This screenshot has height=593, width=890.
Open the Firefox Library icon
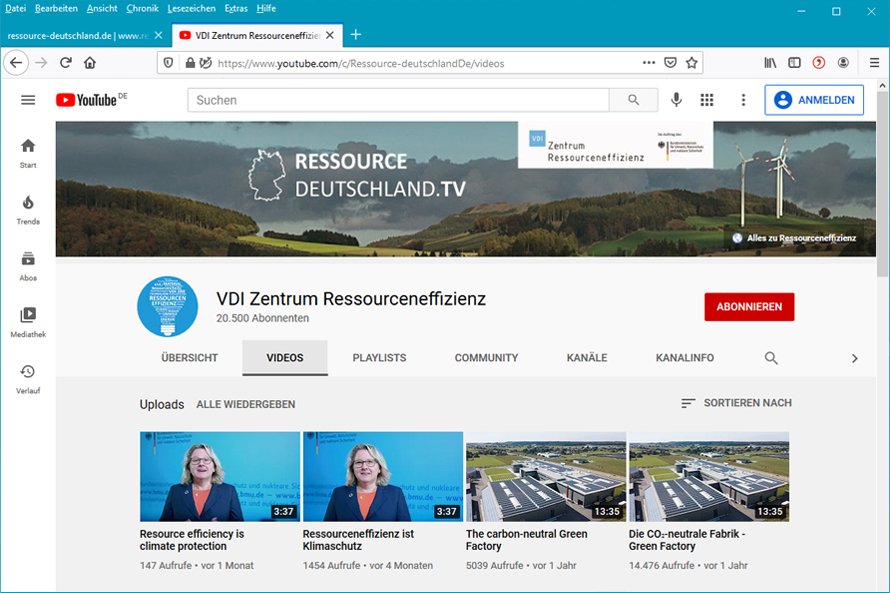click(x=770, y=63)
